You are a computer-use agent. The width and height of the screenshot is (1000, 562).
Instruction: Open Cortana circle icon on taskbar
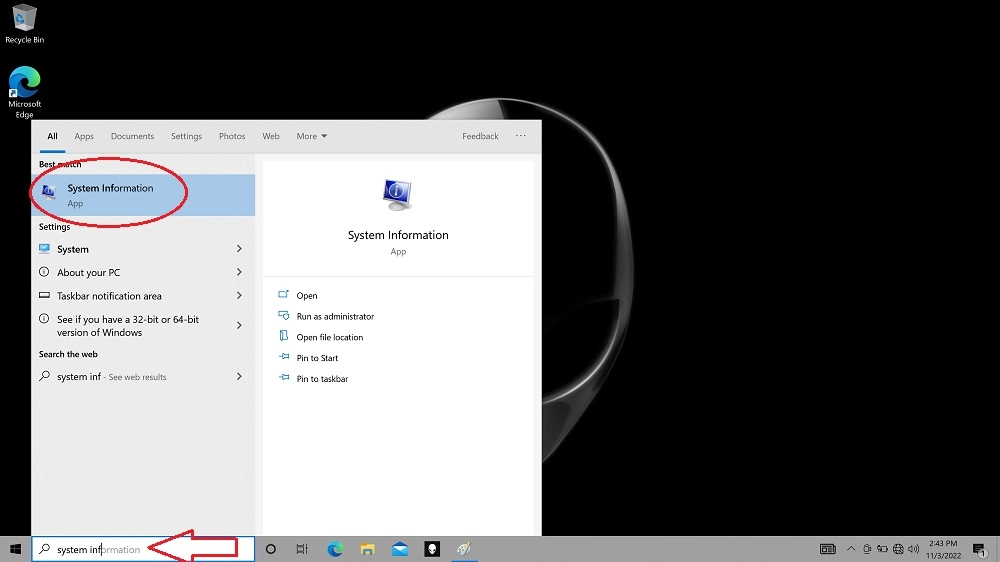pos(270,549)
